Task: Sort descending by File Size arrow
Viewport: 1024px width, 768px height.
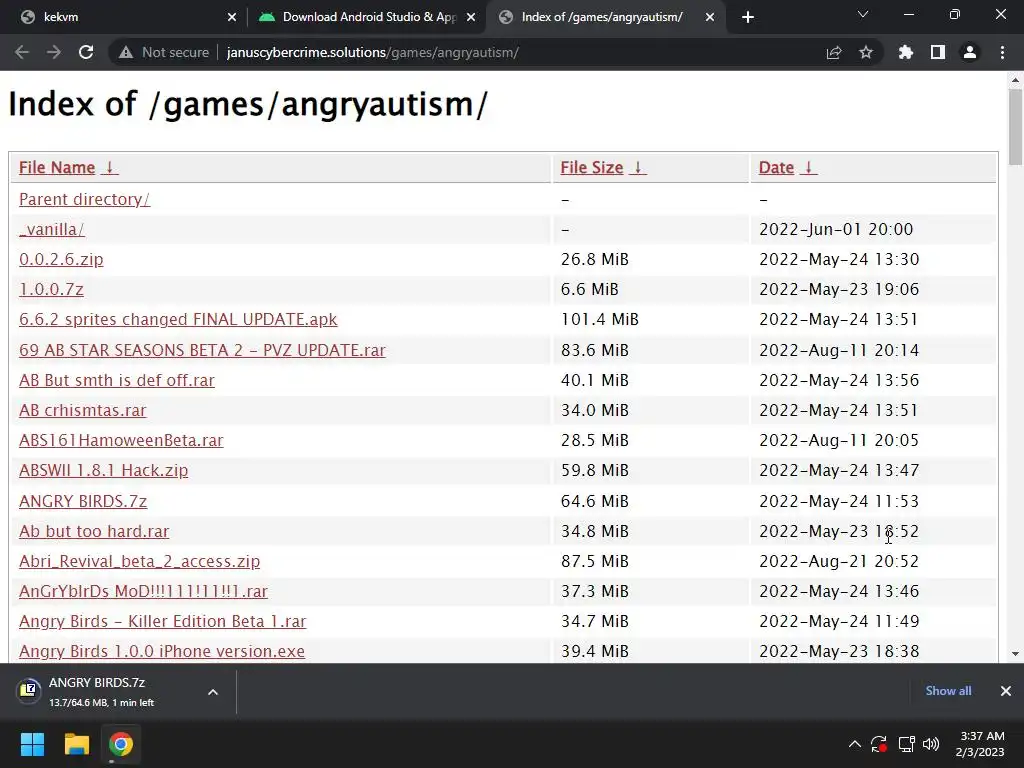Action: pos(638,168)
